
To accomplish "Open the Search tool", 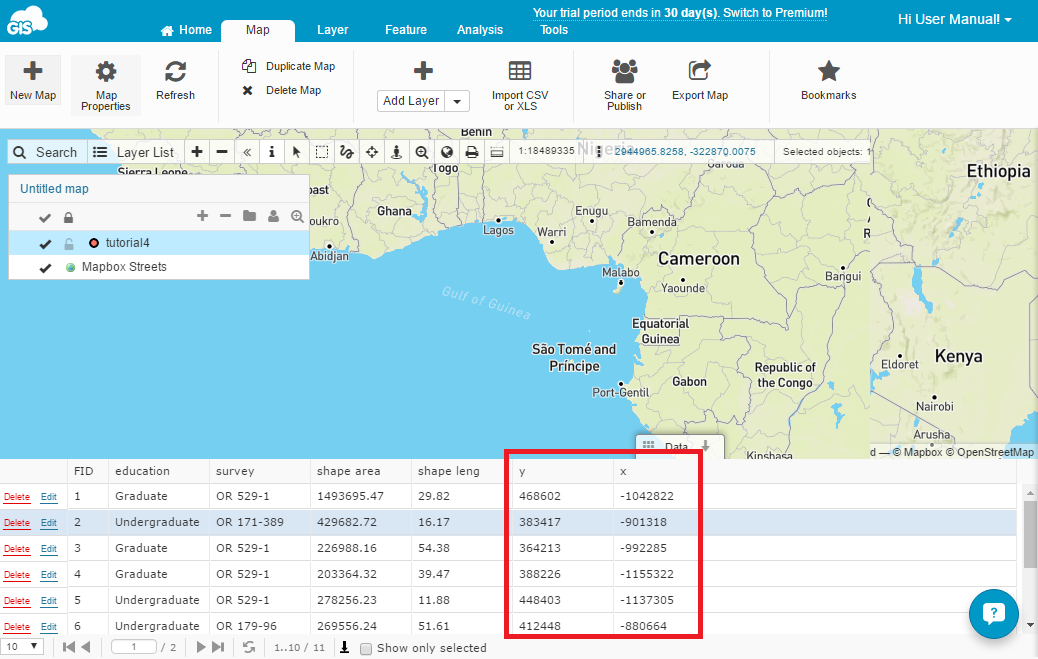I will pos(46,152).
